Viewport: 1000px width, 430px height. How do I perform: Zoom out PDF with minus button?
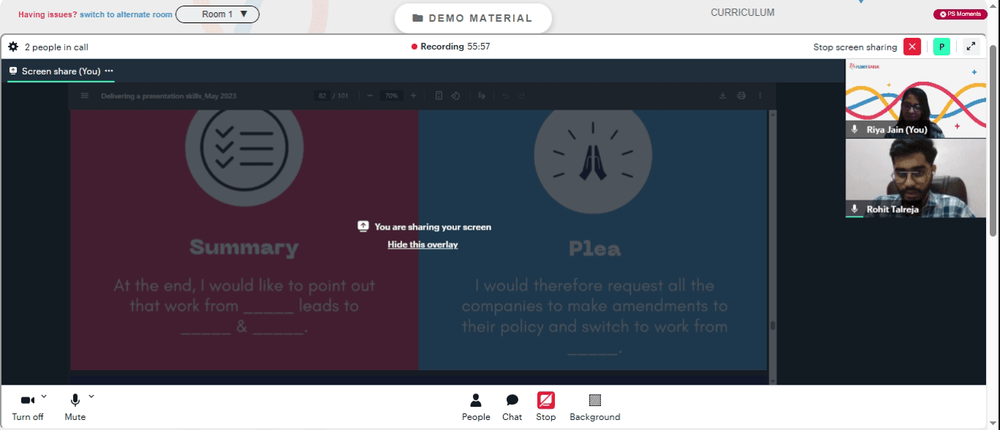click(370, 96)
